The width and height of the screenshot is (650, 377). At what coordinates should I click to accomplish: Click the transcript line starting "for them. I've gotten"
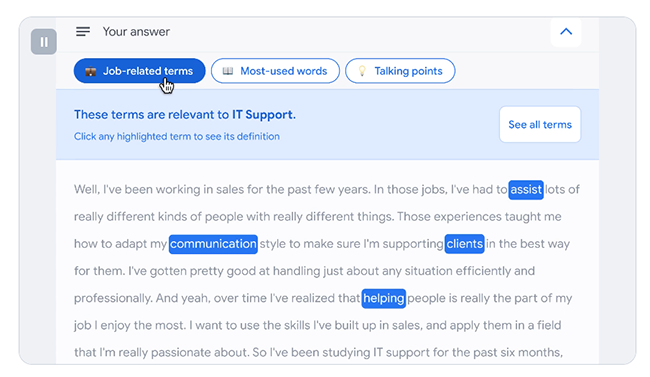pyautogui.click(x=304, y=271)
